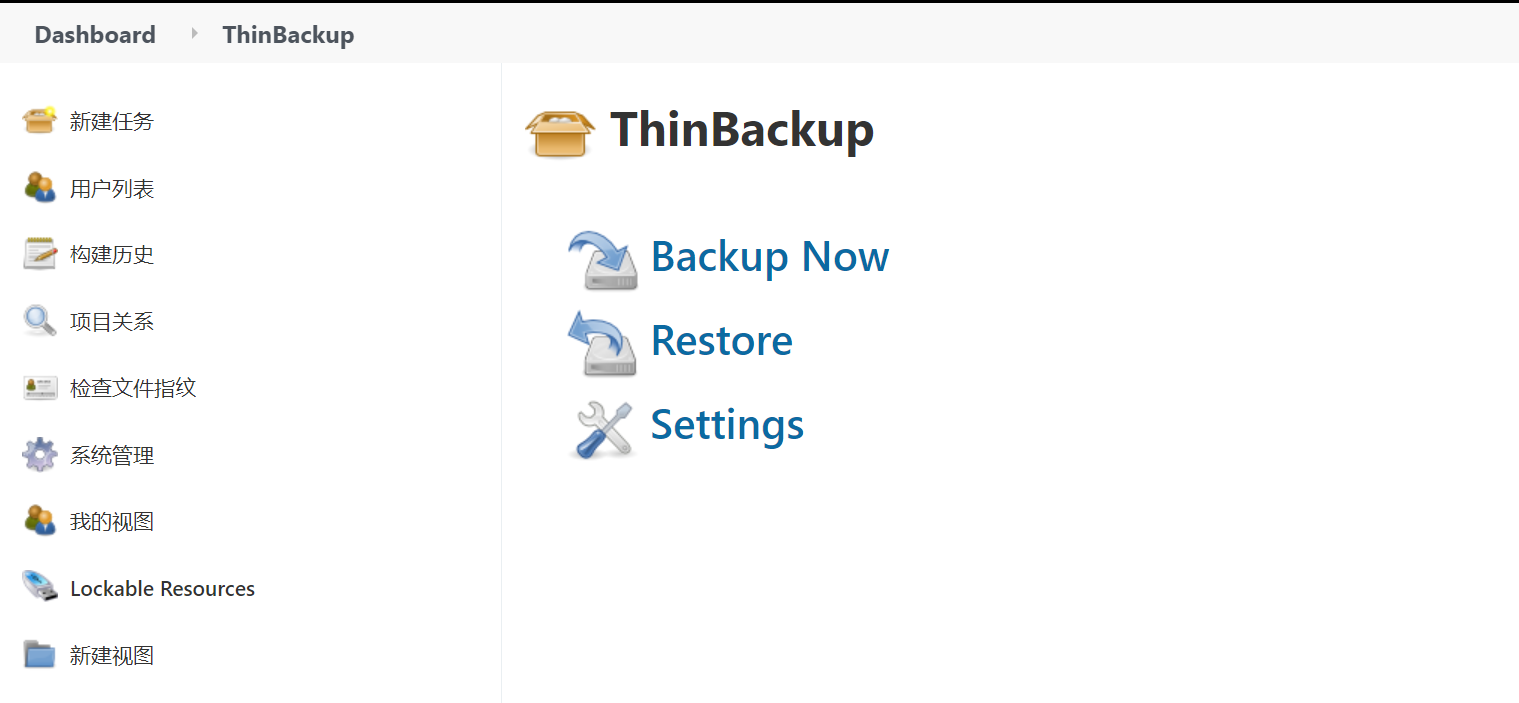Click the 项目关系 magnifier icon
Viewport: 1519px width, 703px height.
click(x=40, y=321)
